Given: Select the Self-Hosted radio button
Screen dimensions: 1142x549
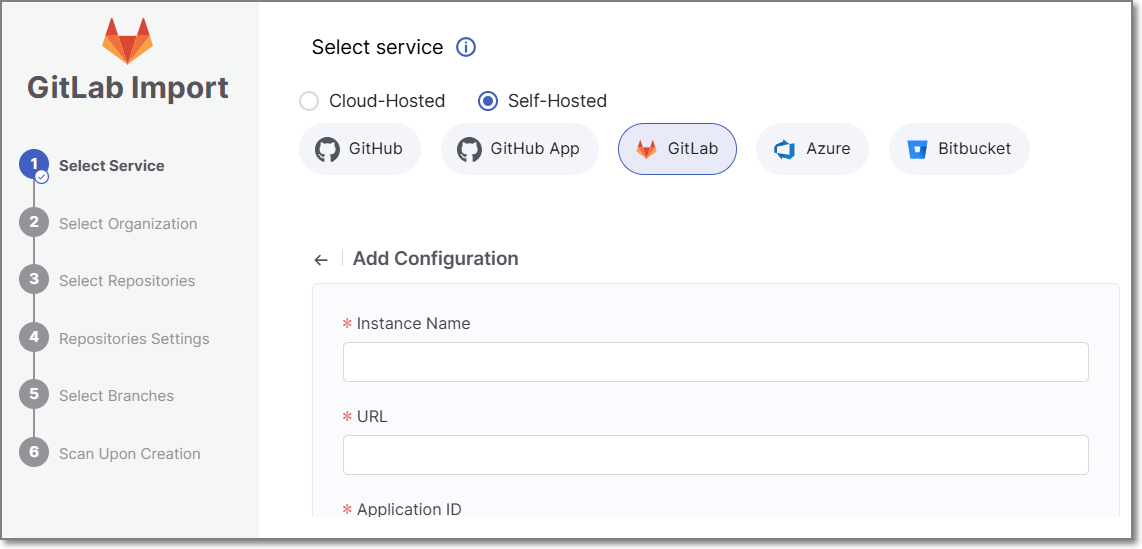Looking at the screenshot, I should pyautogui.click(x=488, y=101).
